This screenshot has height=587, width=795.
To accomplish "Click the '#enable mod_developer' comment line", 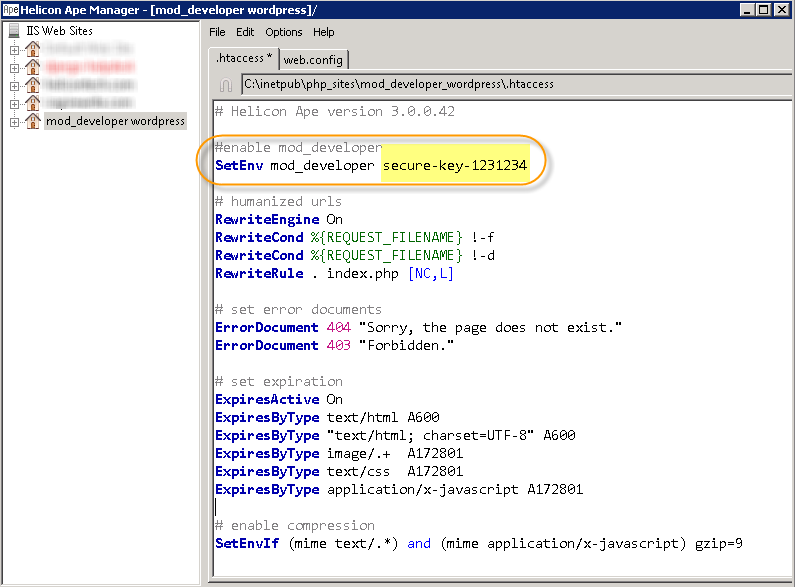I will pos(298,148).
